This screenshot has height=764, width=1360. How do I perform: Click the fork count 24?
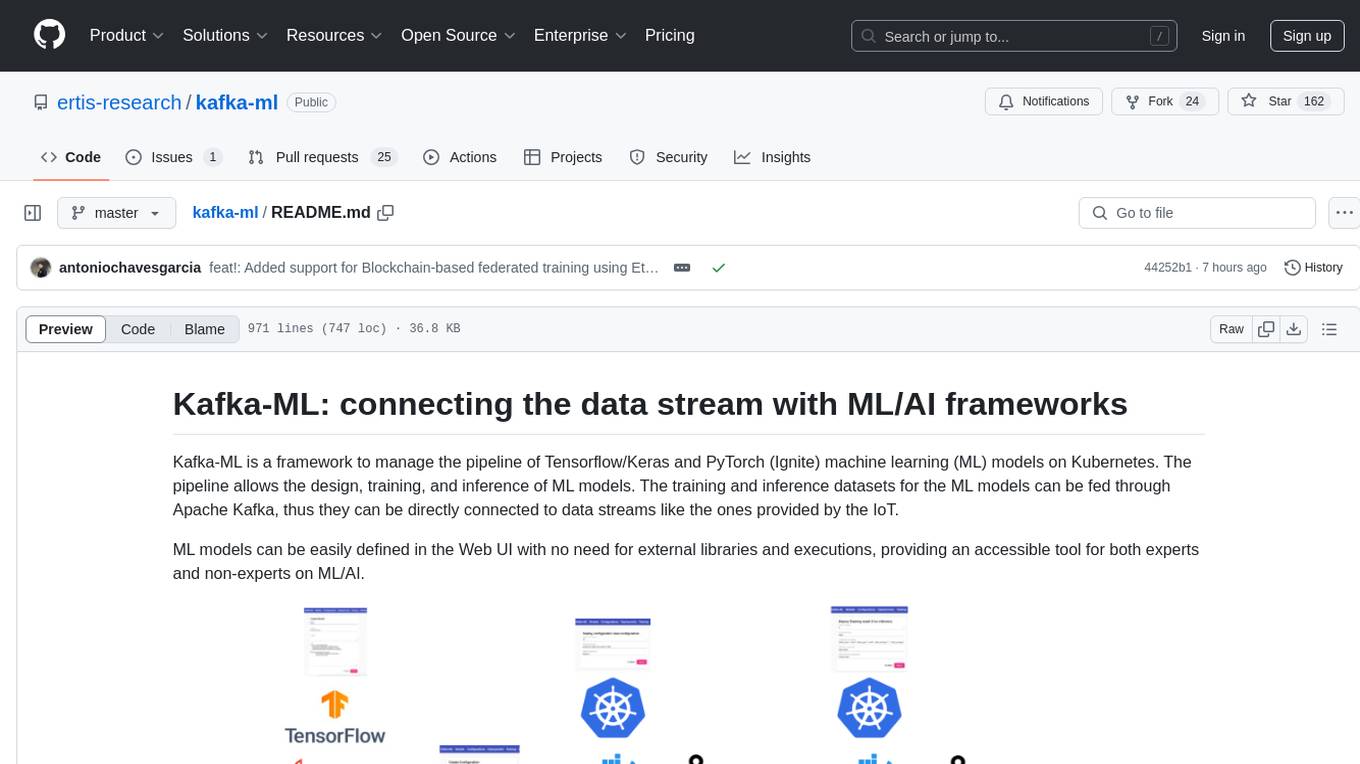[1192, 102]
